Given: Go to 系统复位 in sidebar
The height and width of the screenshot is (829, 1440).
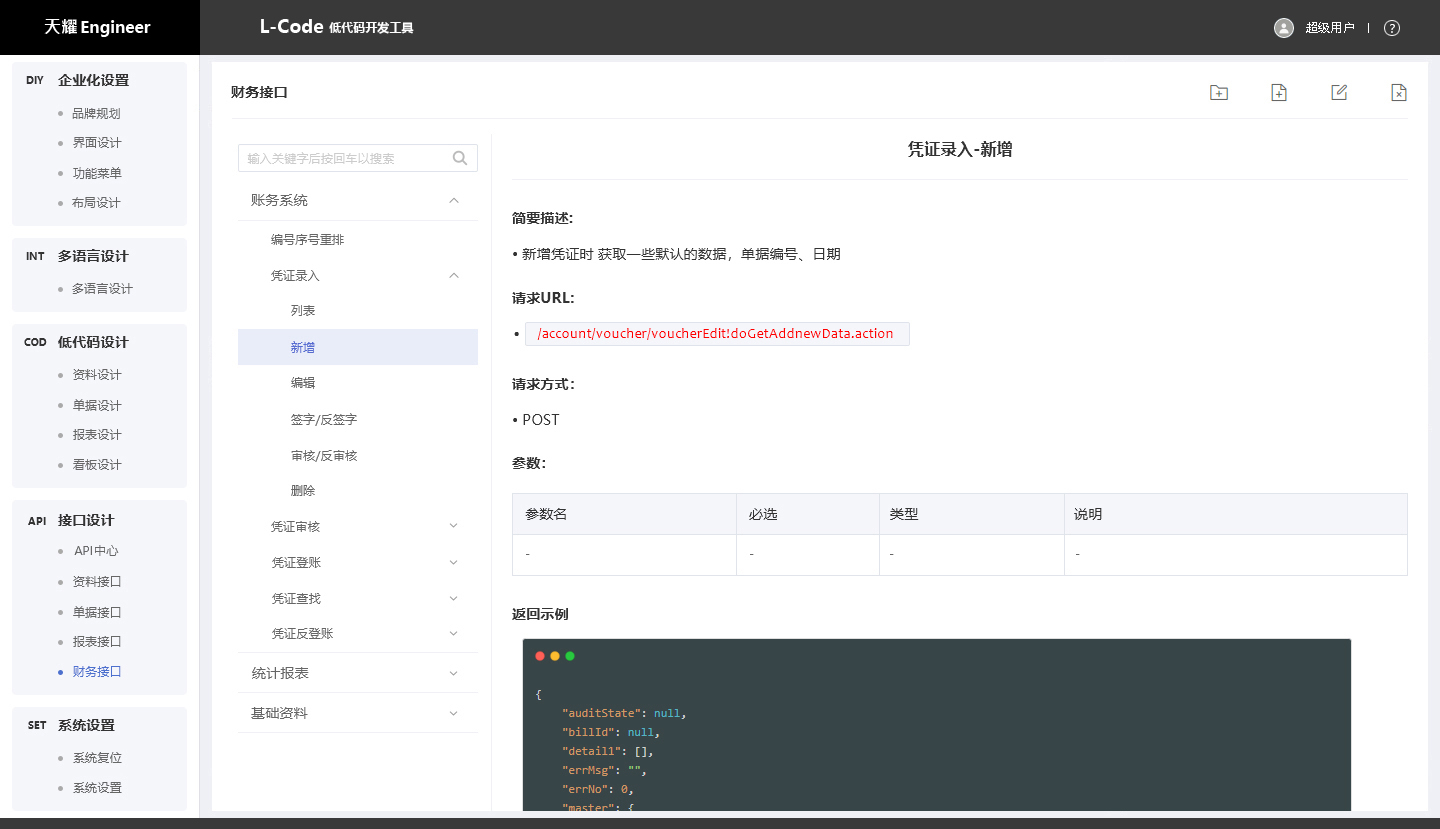Looking at the screenshot, I should (x=97, y=758).
